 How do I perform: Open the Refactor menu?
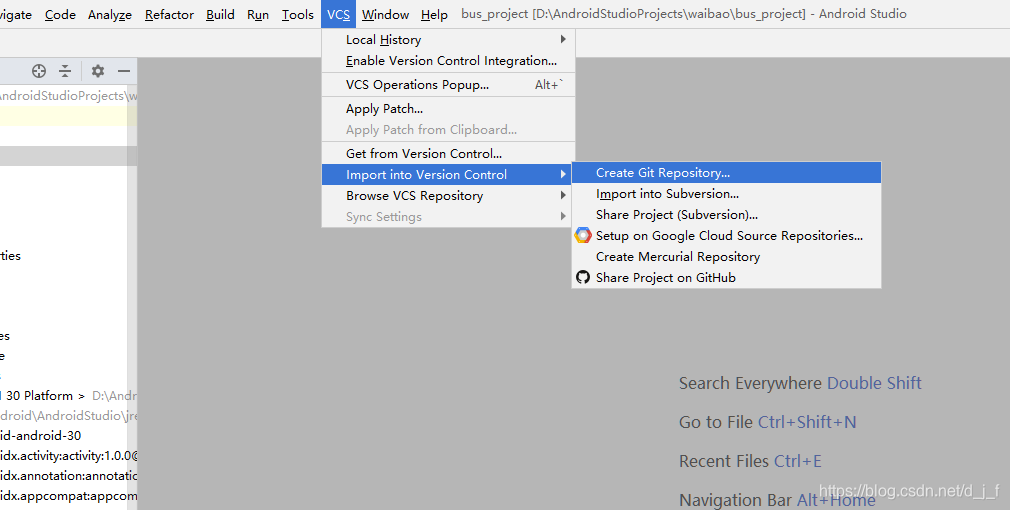(x=169, y=14)
